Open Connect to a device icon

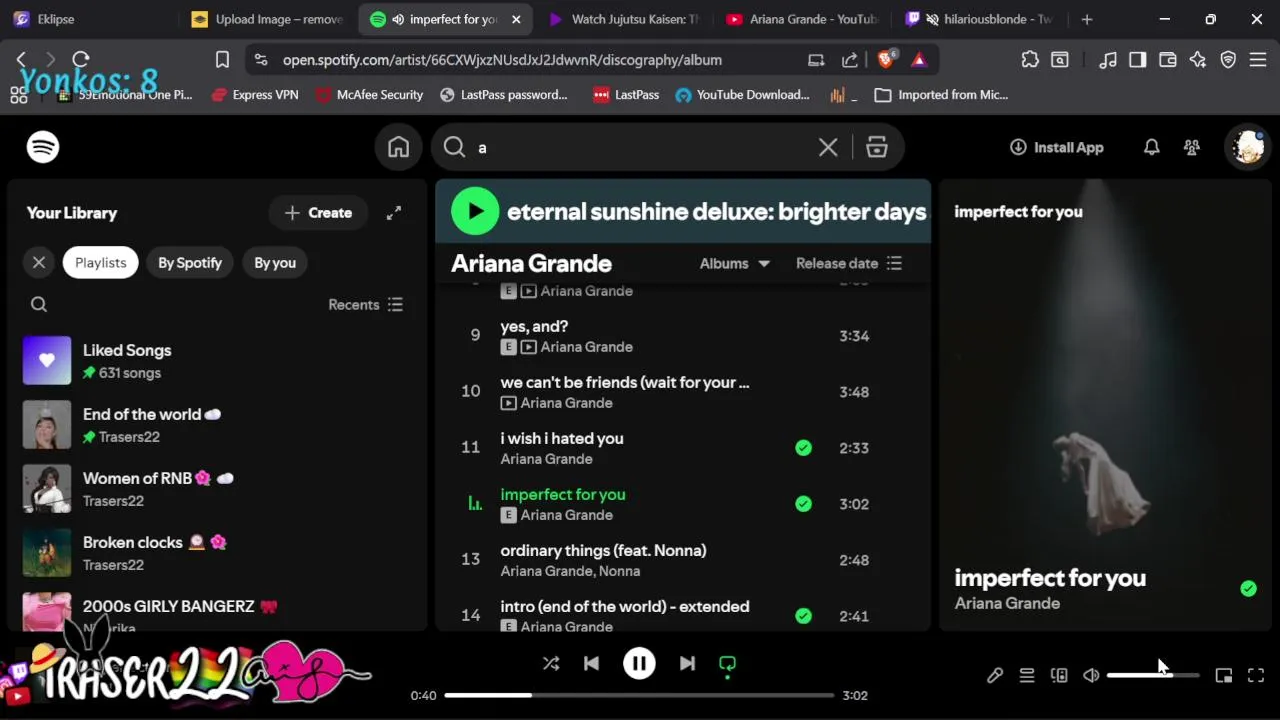tap(1059, 675)
